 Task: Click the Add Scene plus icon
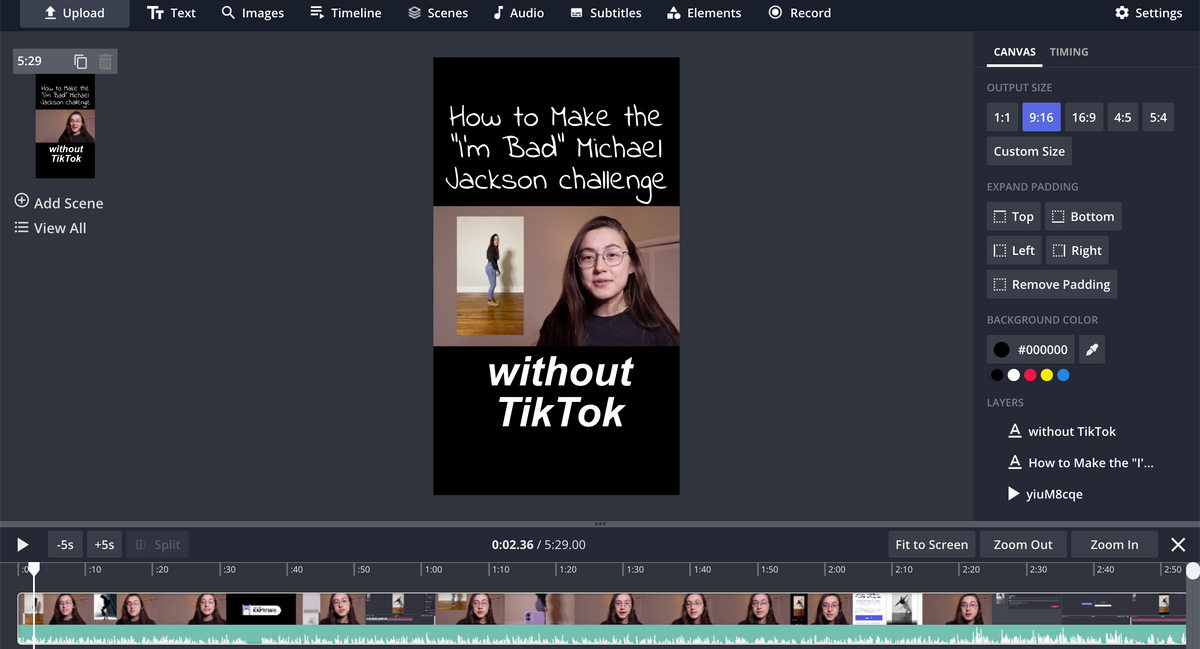pos(22,201)
